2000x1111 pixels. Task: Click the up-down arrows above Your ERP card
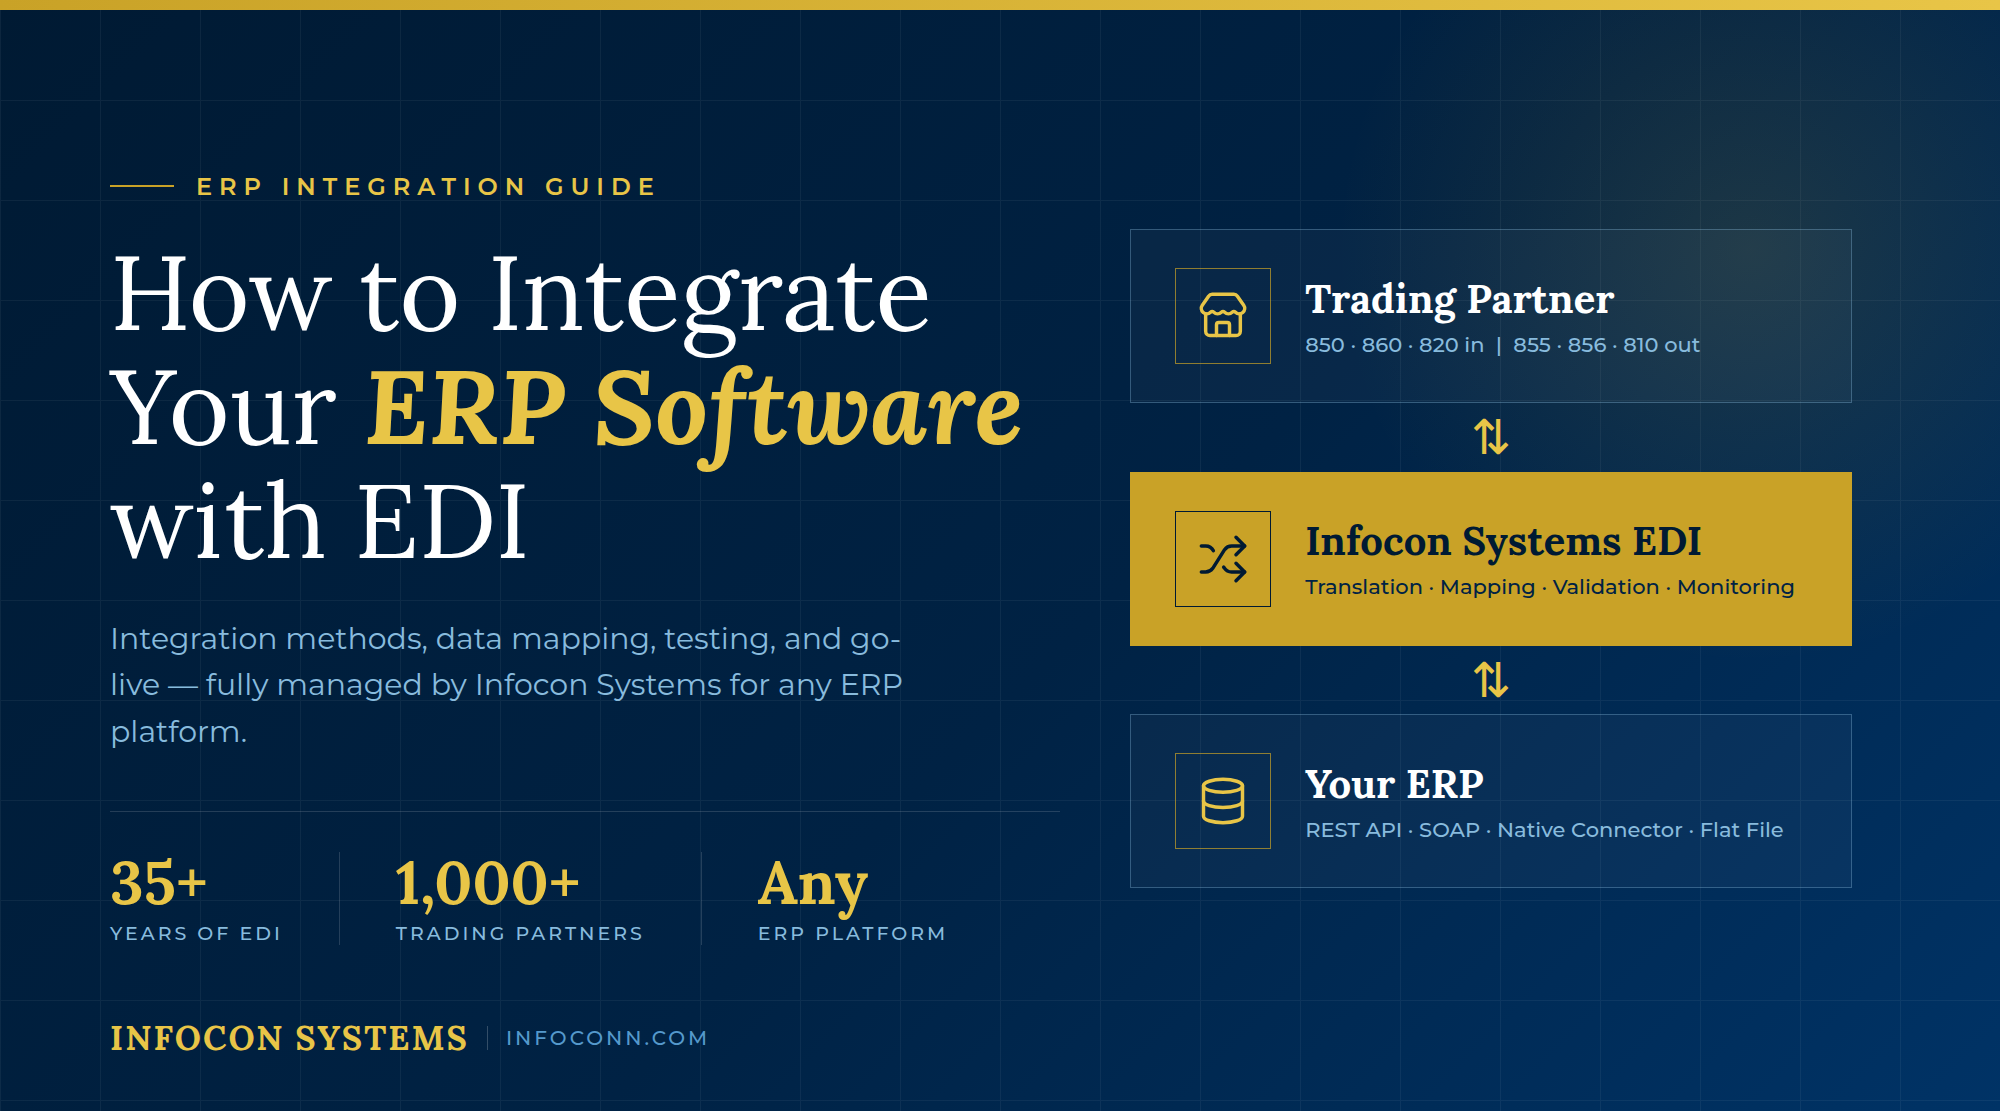point(1491,680)
